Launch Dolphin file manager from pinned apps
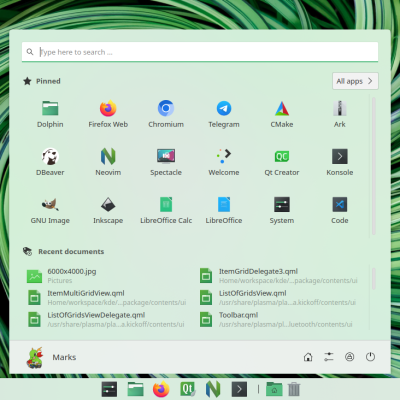This screenshot has width=400, height=400. [x=50, y=114]
